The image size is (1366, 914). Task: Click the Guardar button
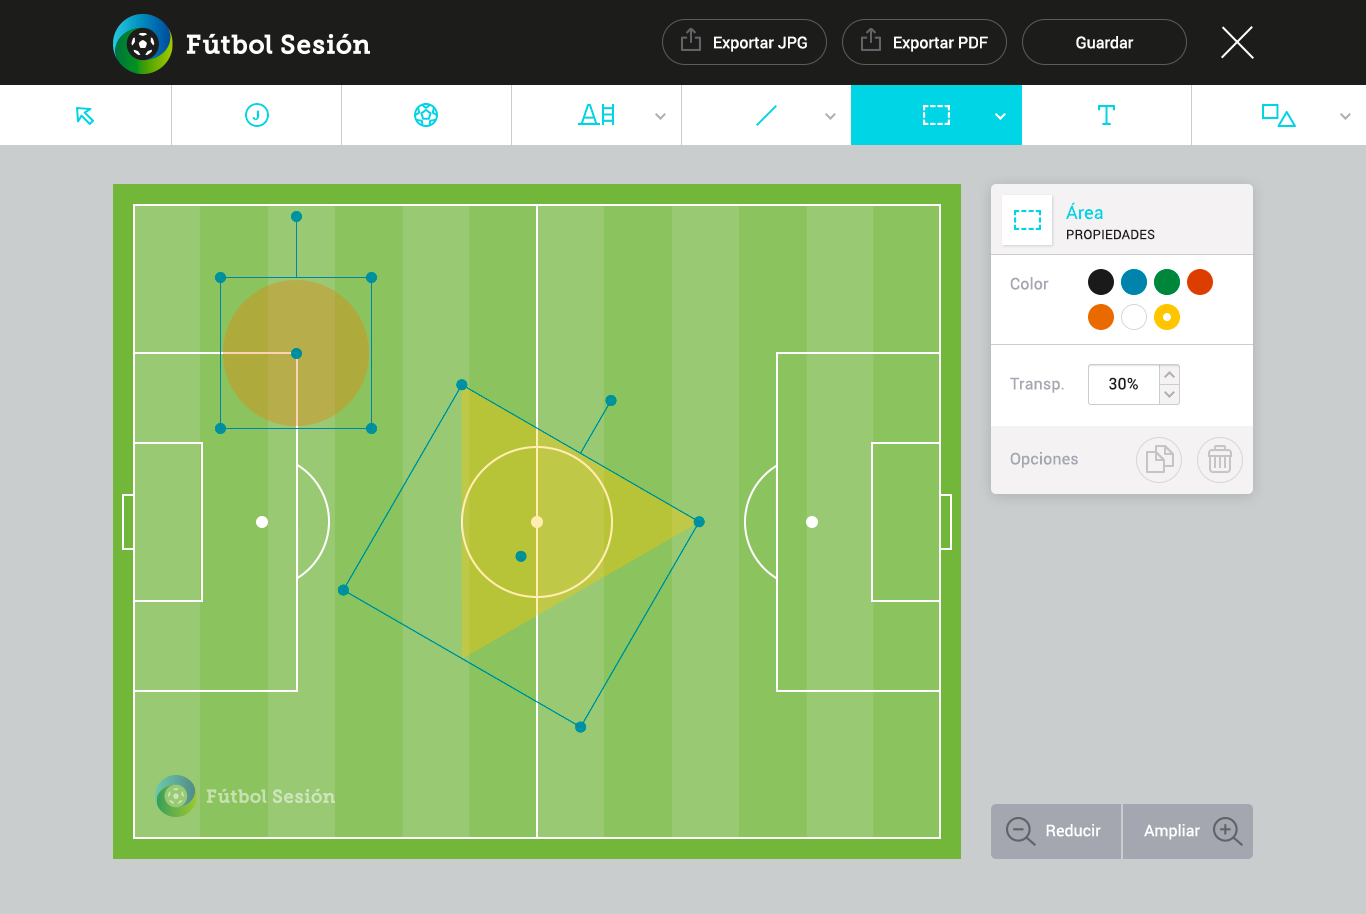tap(1104, 42)
